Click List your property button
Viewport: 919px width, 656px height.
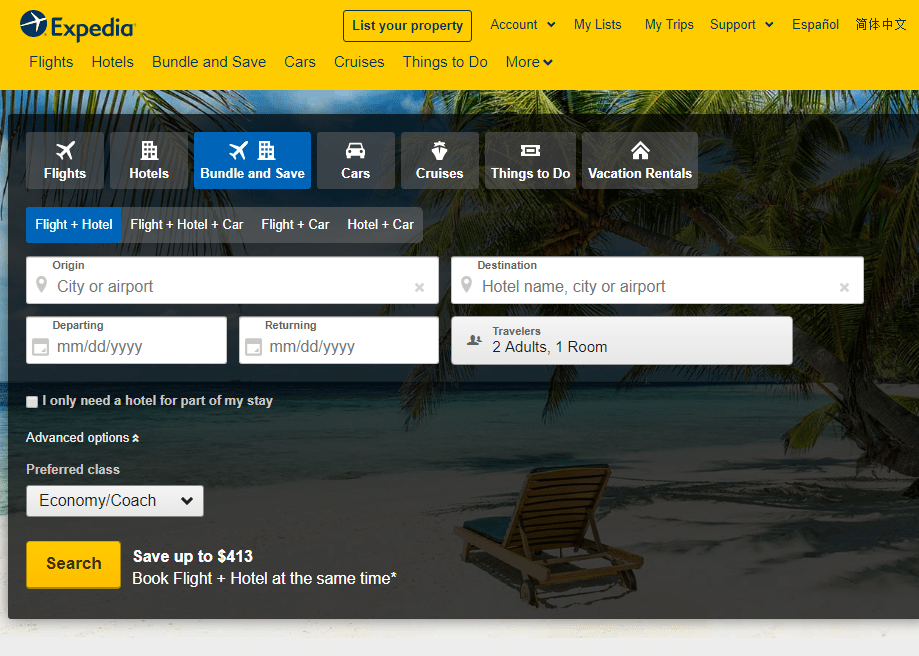(x=407, y=26)
